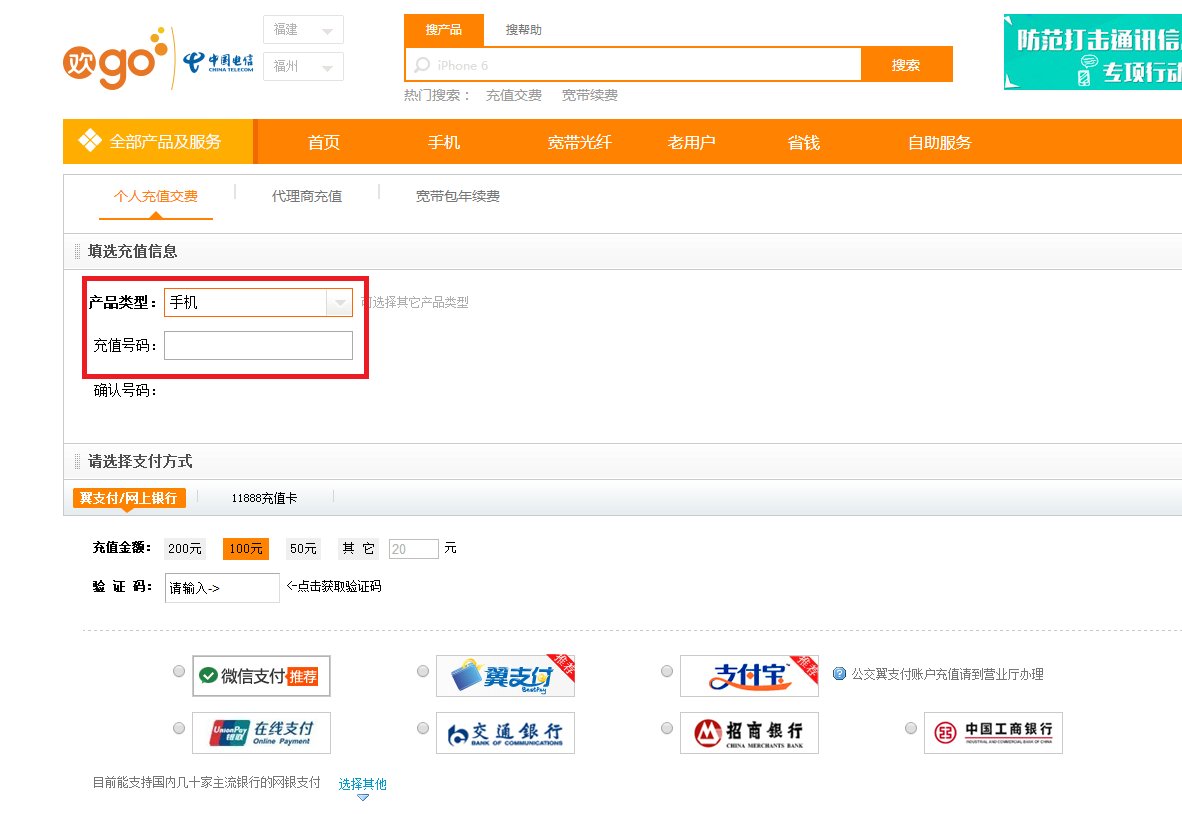Select the WeChat Pay (微信支付) logo
1182x814 pixels.
(x=261, y=676)
